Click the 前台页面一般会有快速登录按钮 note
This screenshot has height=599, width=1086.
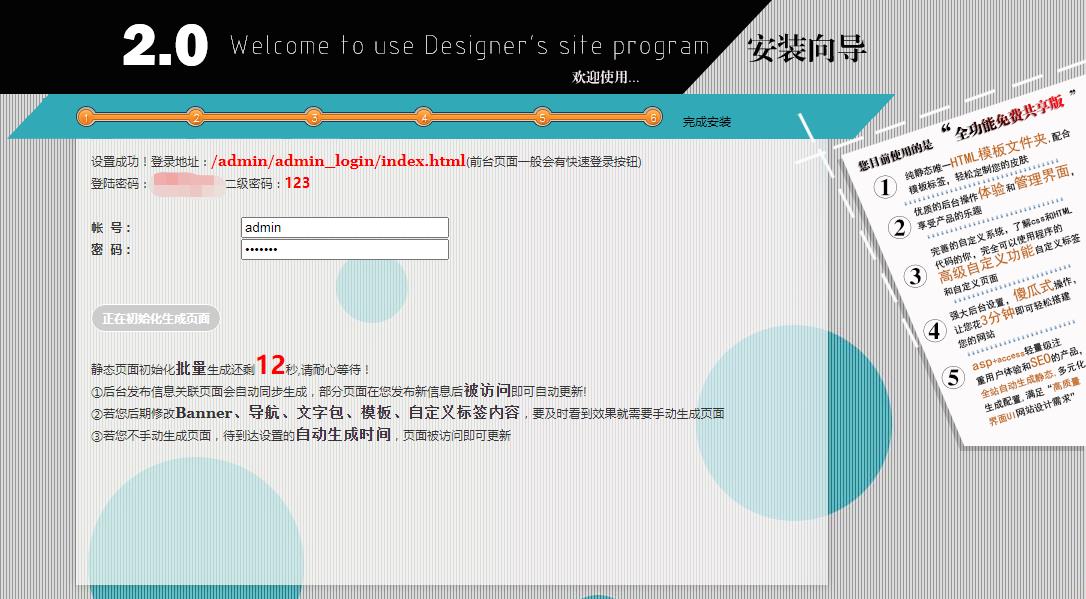[x=553, y=162]
